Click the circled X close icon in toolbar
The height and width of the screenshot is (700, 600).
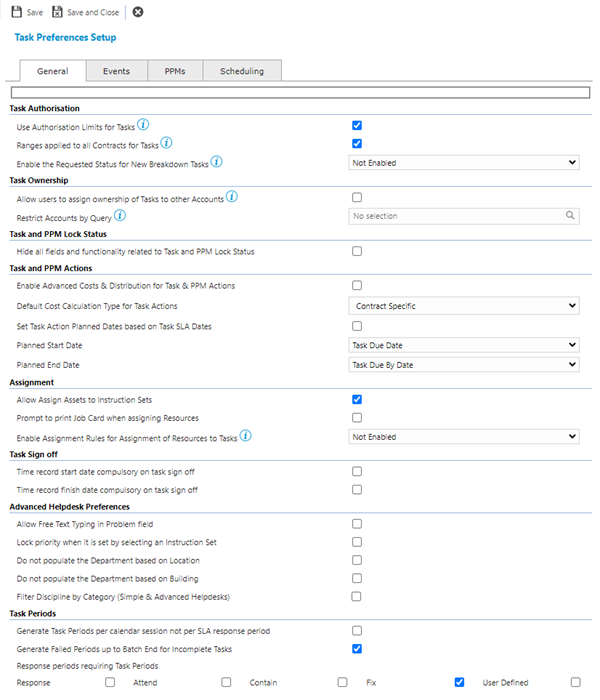click(x=138, y=12)
